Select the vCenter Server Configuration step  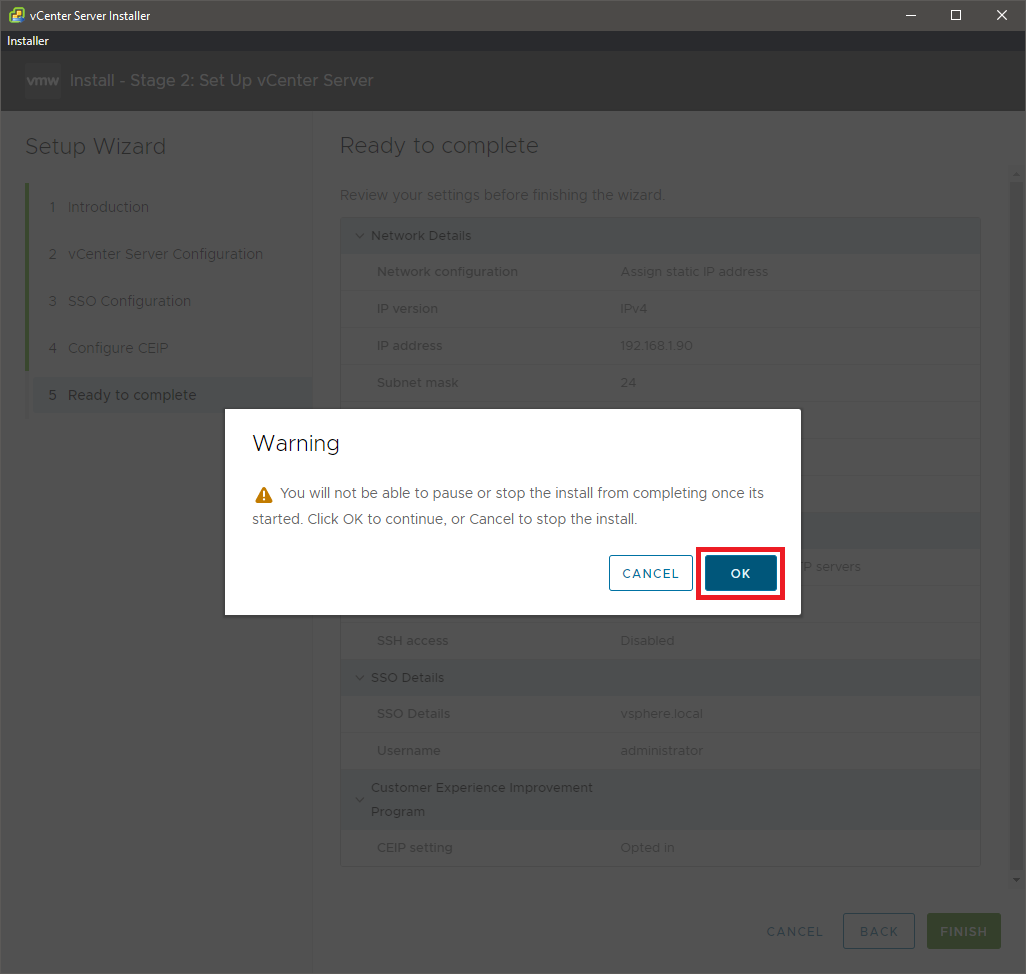tap(165, 254)
